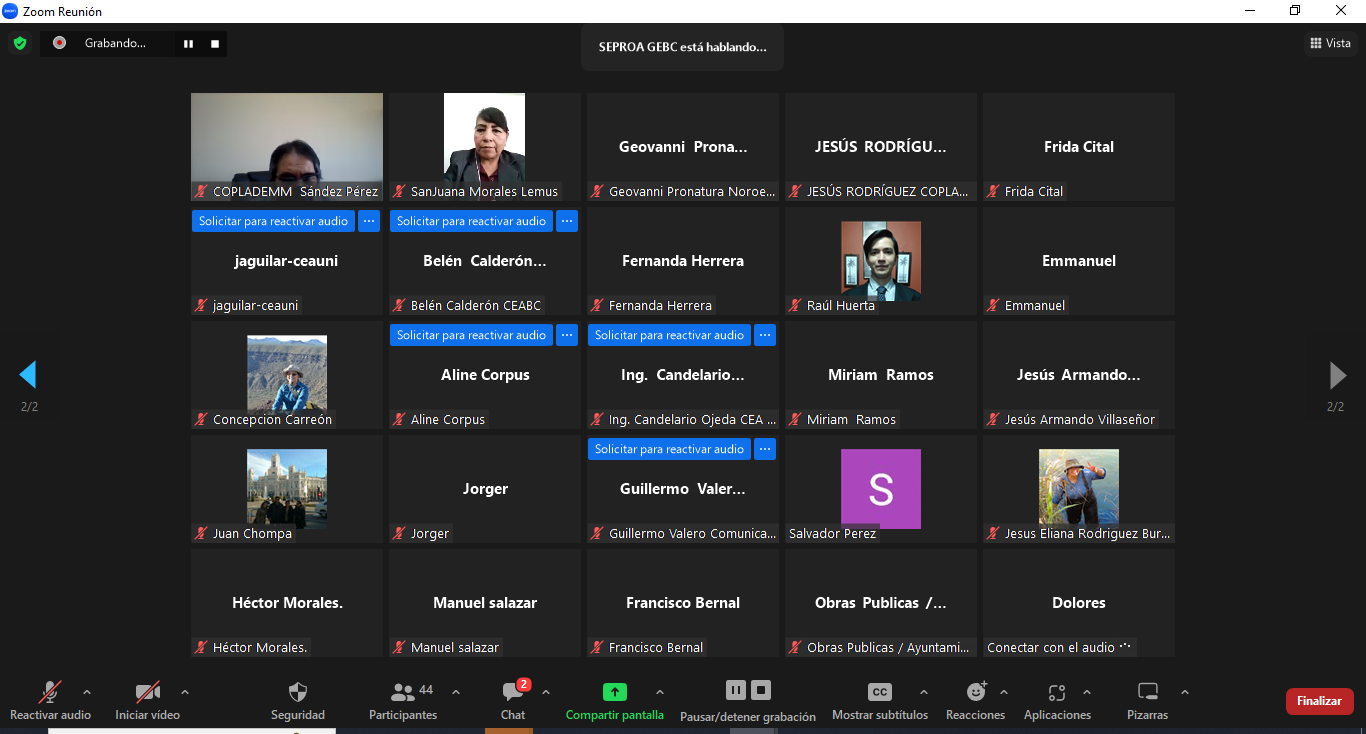Image resolution: width=1366 pixels, height=734 pixels.
Task: Expand video options arrow next to camera
Action: click(184, 692)
